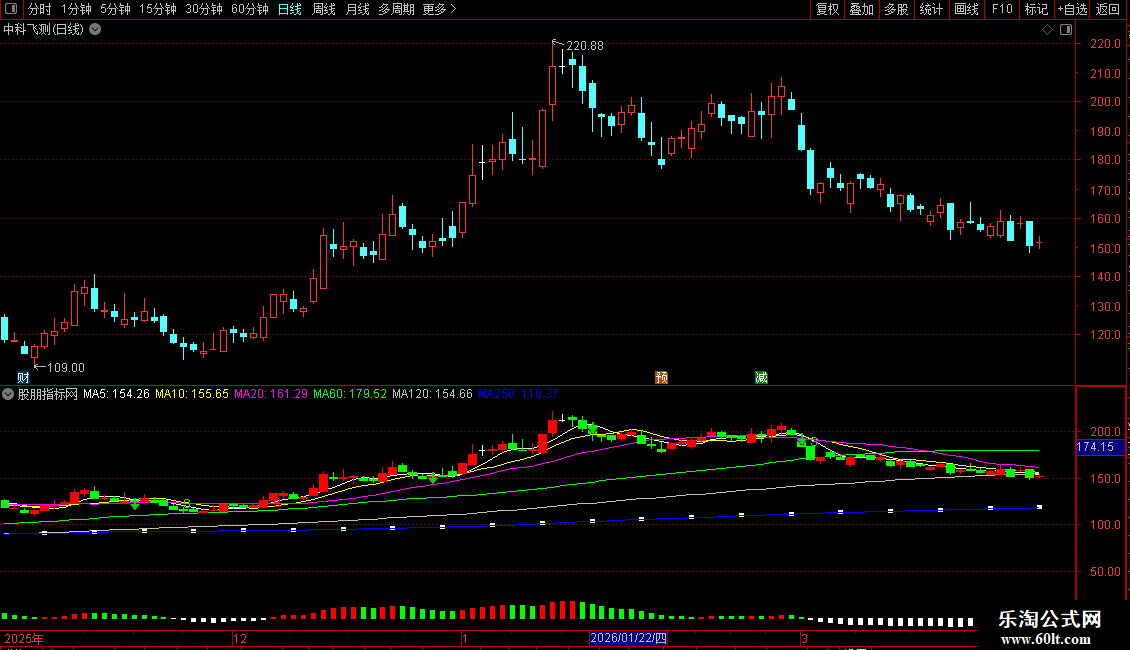
Task: Click the 2025年 timeline label
Action: [24, 638]
